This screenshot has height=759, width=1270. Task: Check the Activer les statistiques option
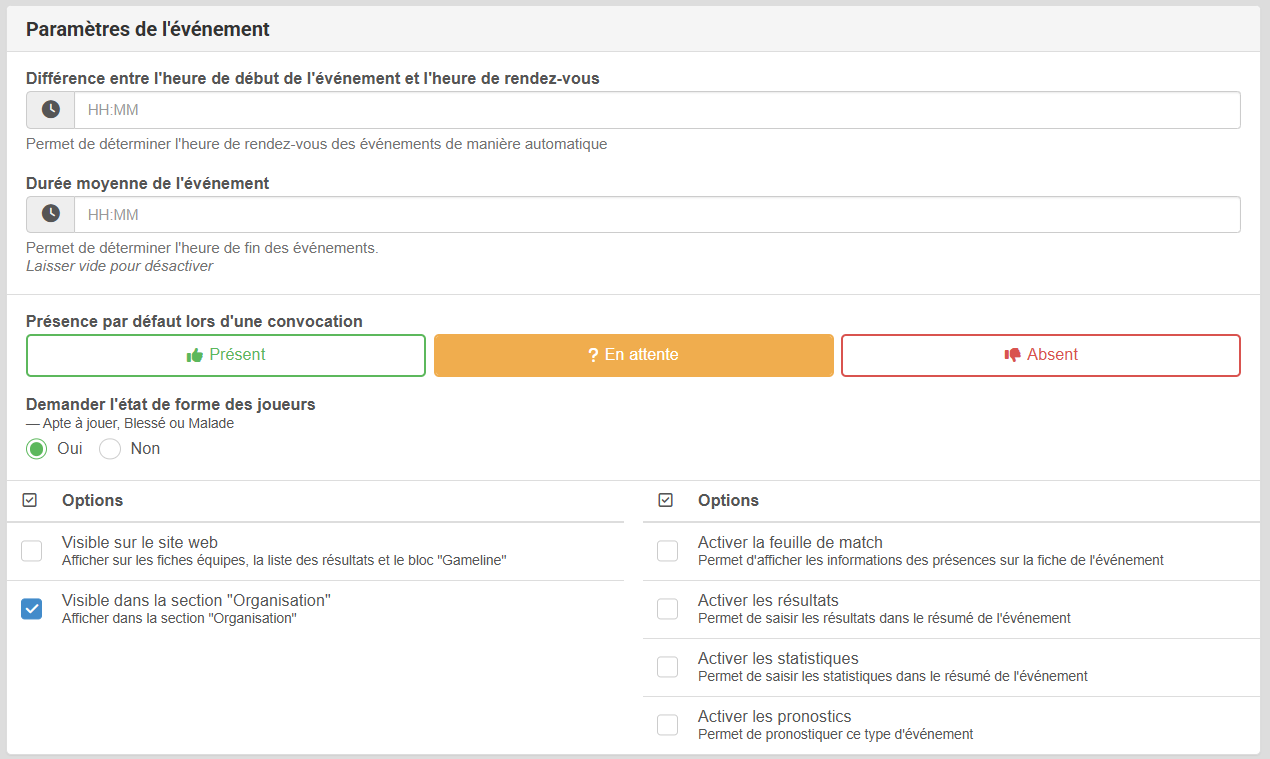tap(667, 667)
